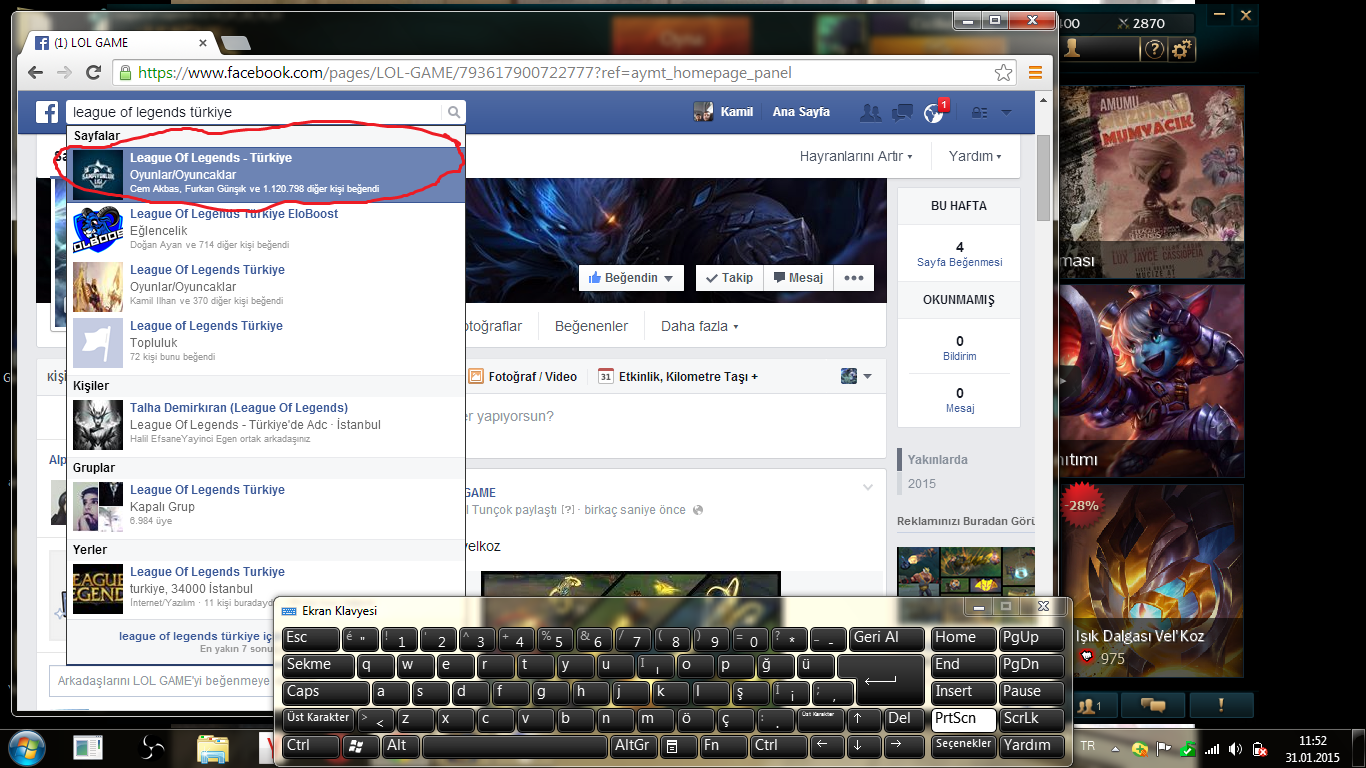
Task: Reload the page in Chrome
Action: (94, 73)
